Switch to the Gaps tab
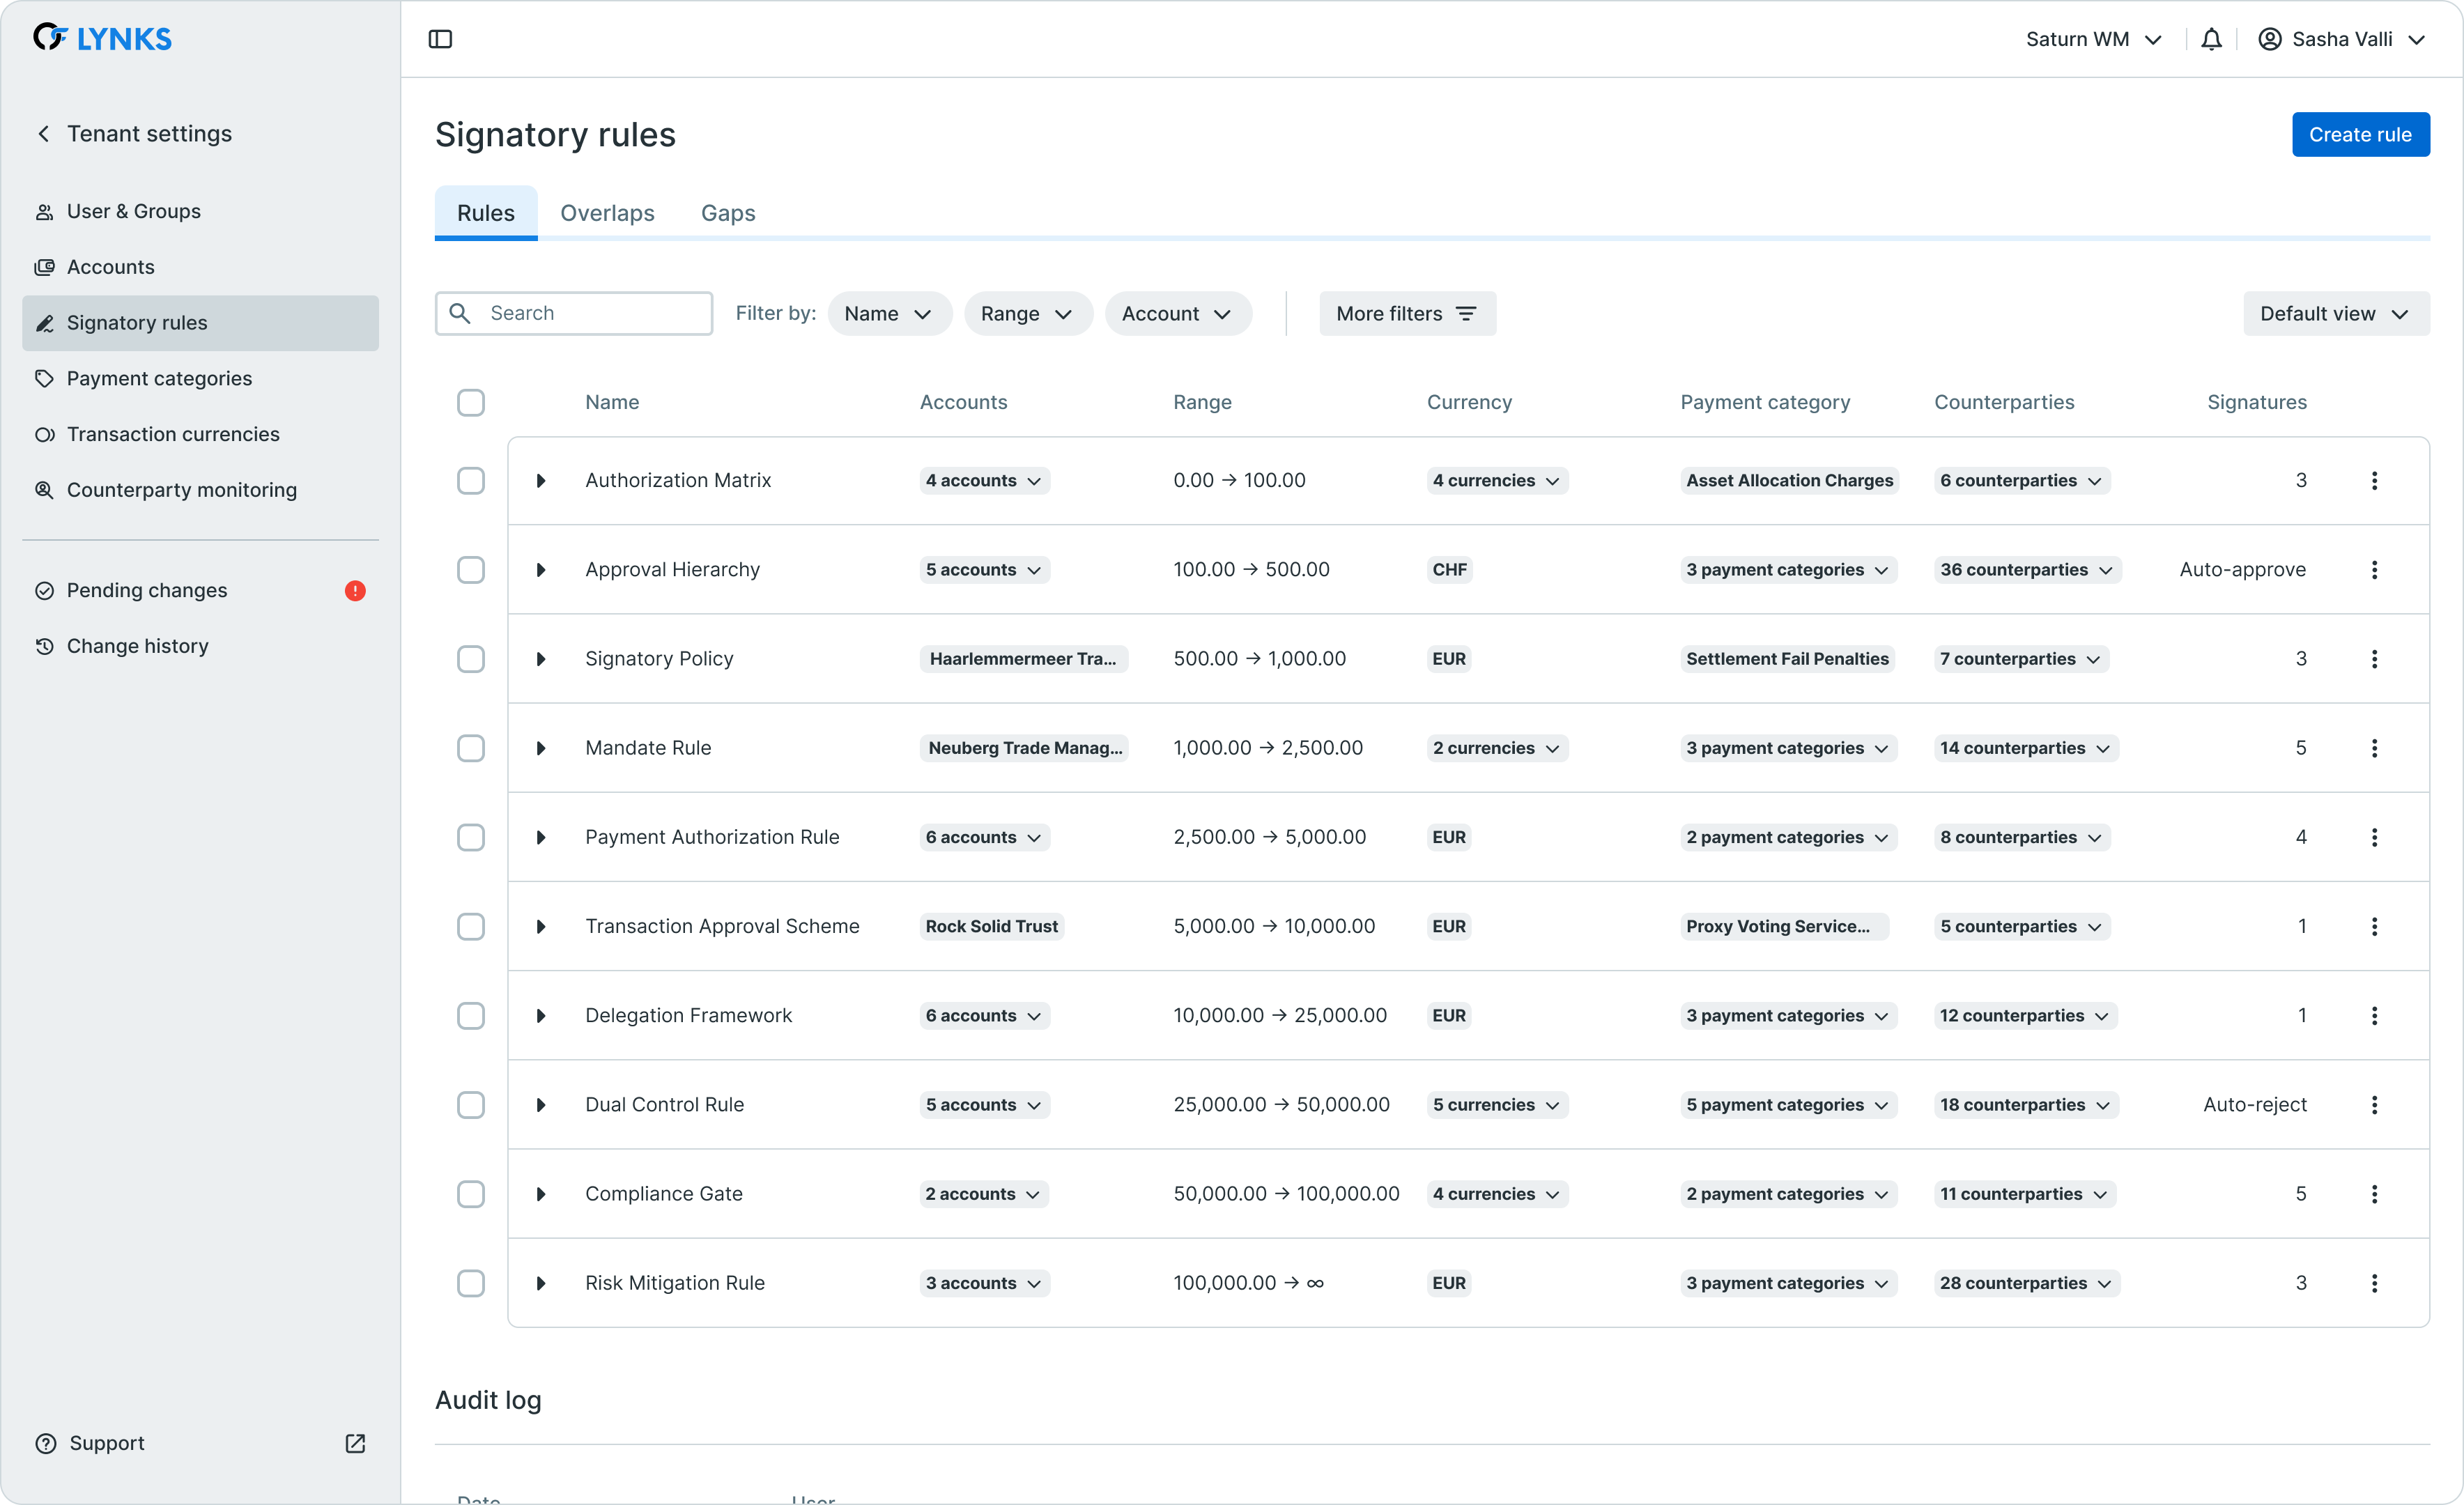The width and height of the screenshot is (2464, 1505). coord(728,213)
